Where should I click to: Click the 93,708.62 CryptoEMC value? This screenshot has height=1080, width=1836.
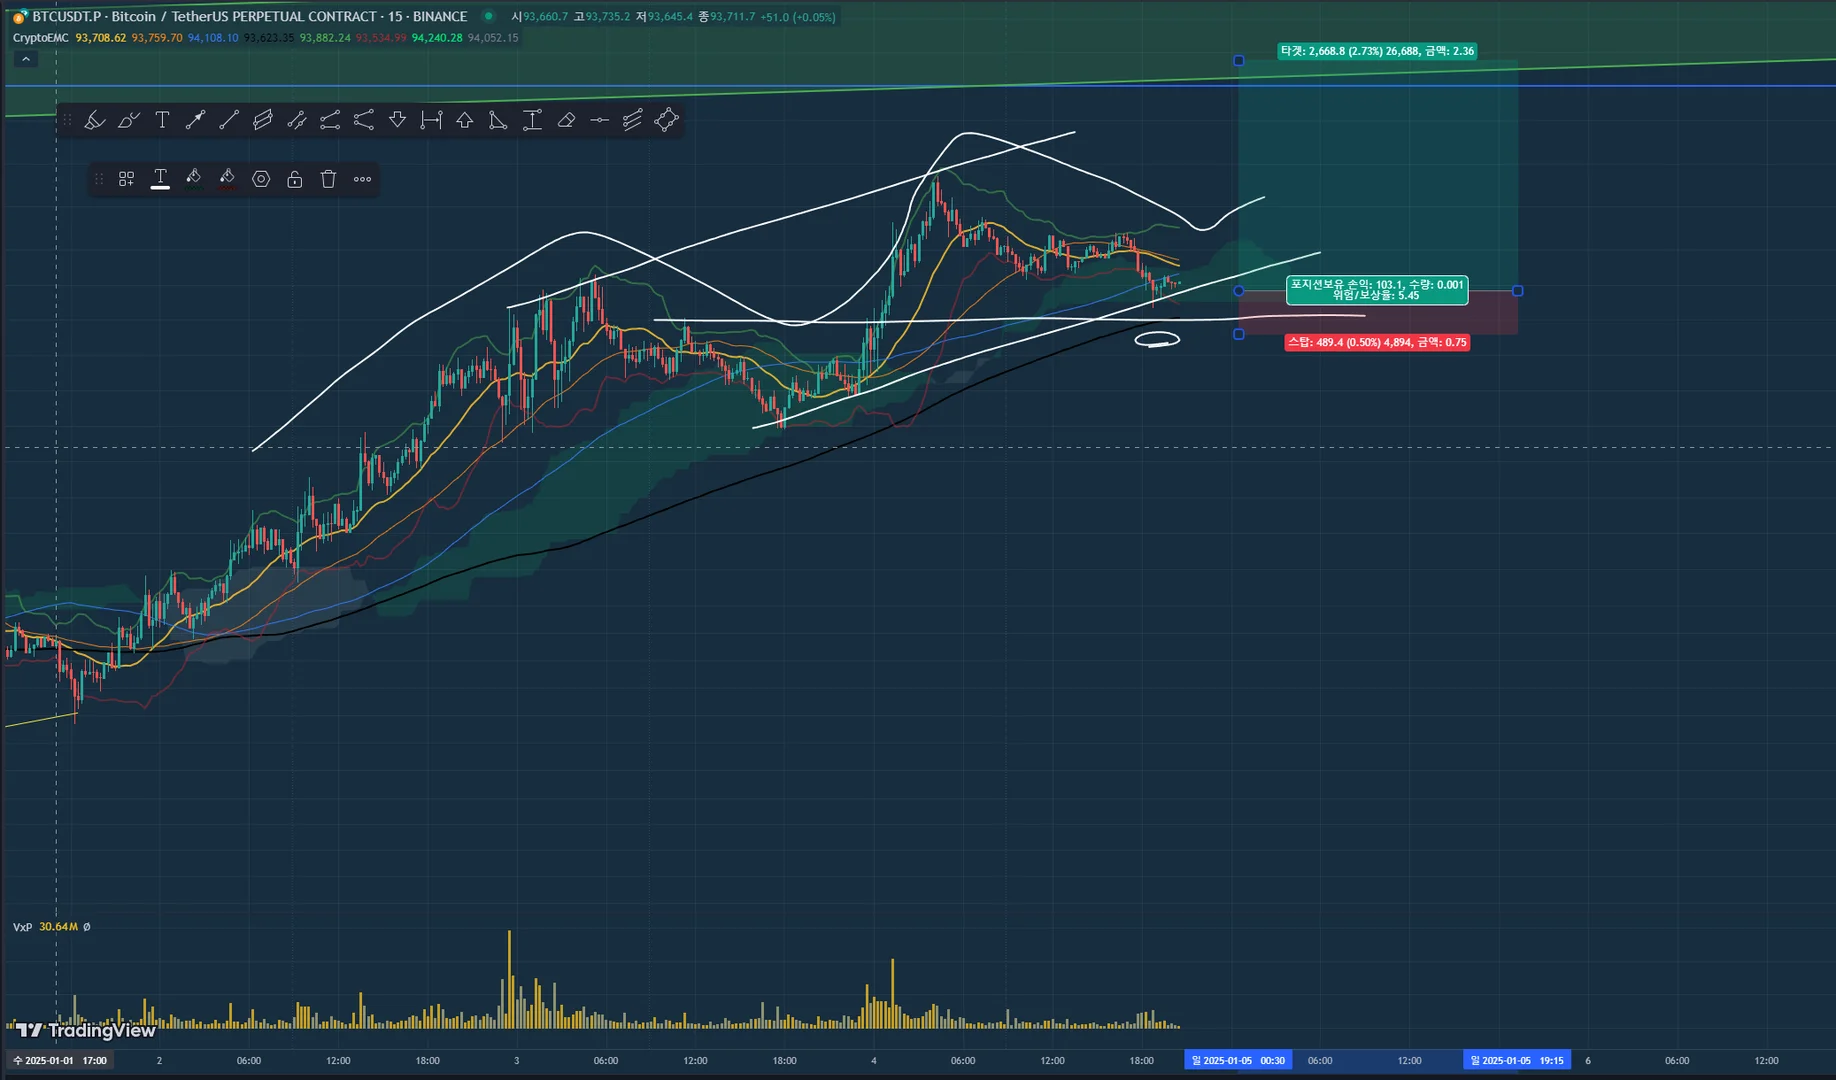coord(101,38)
